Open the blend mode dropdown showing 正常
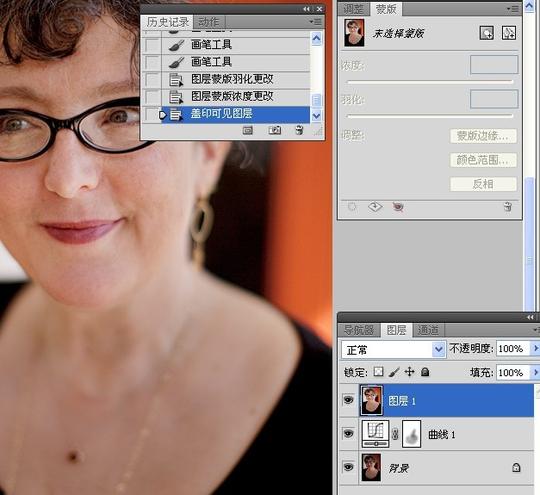540x495 pixels. 393,350
